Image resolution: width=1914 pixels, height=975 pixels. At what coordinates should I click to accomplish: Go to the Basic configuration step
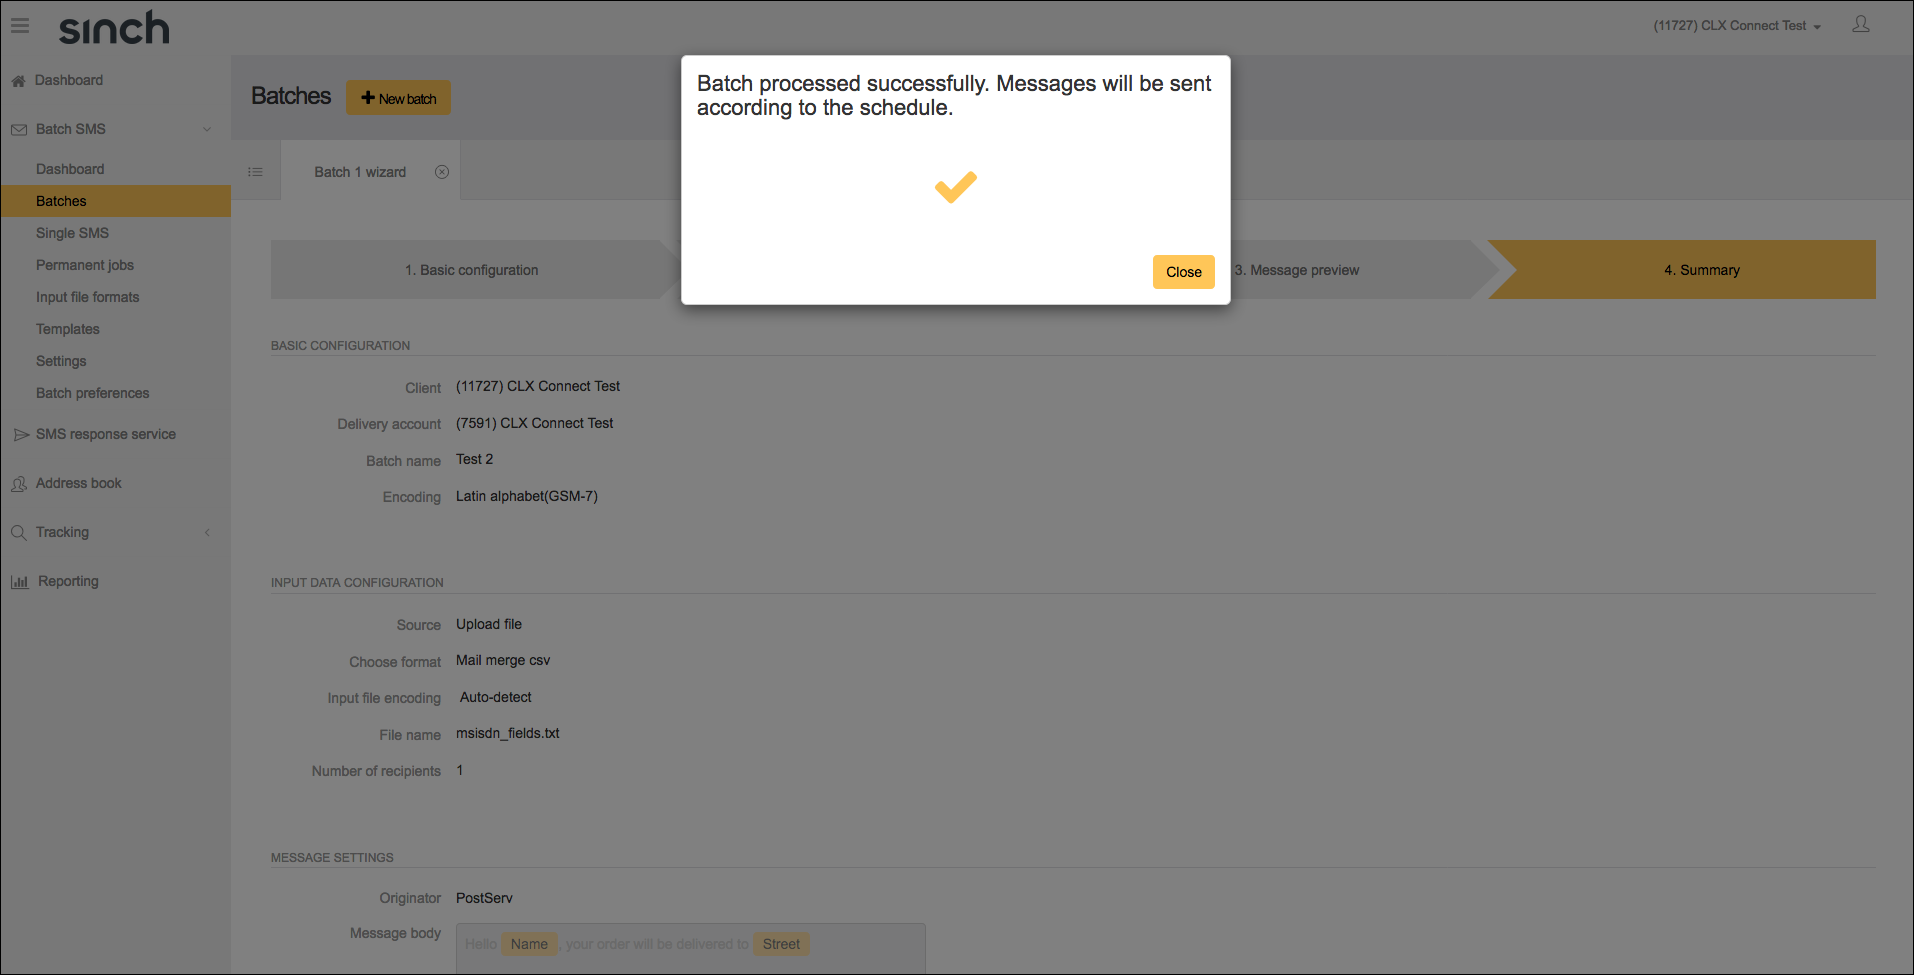coord(471,269)
